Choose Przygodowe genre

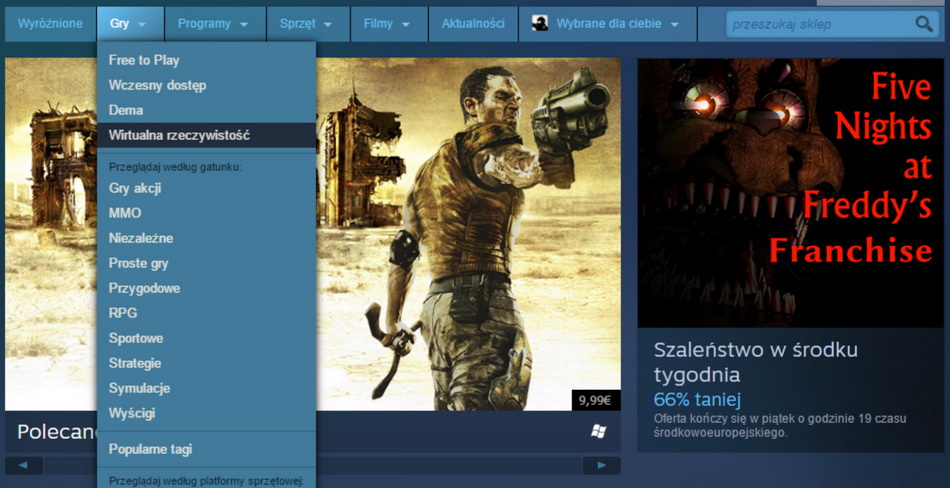pyautogui.click(x=206, y=288)
